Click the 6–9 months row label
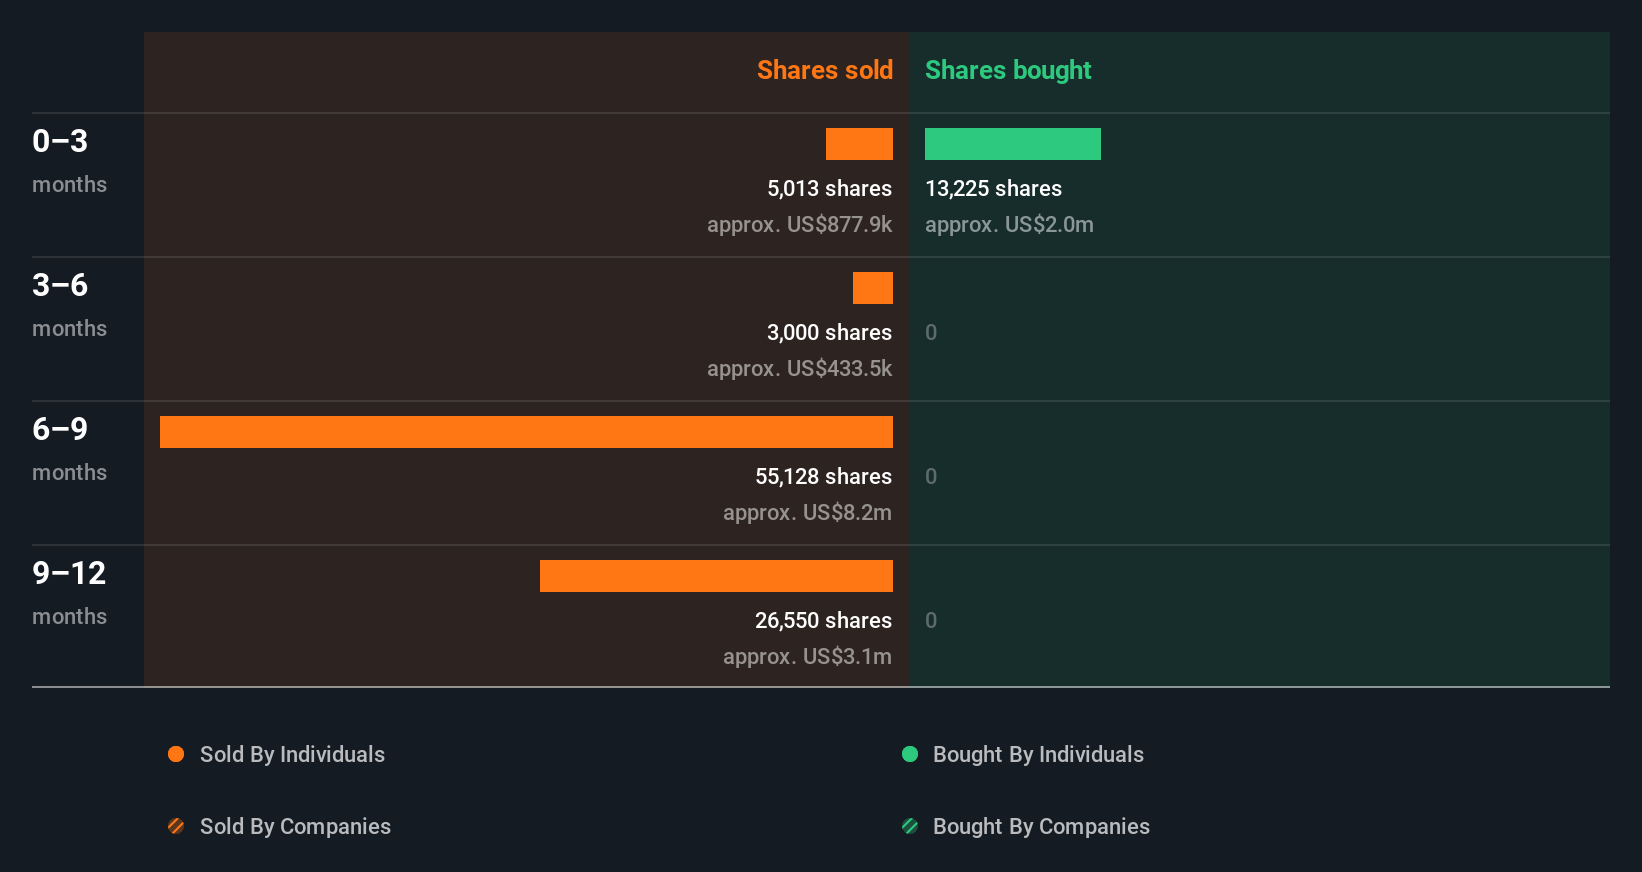1642x872 pixels. (69, 449)
